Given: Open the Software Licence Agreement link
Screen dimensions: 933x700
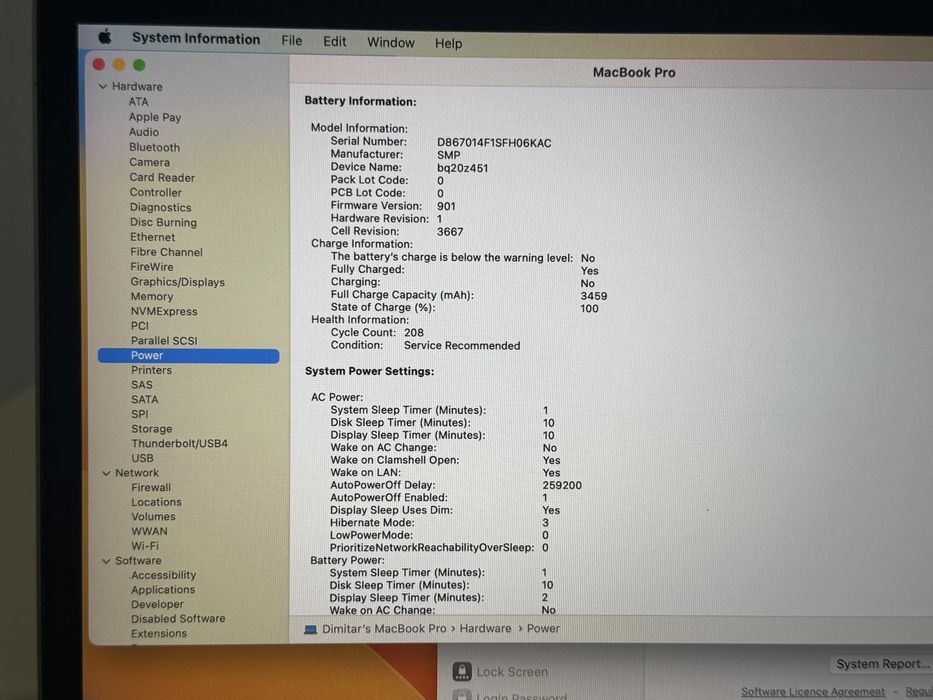Looking at the screenshot, I should click(x=813, y=692).
